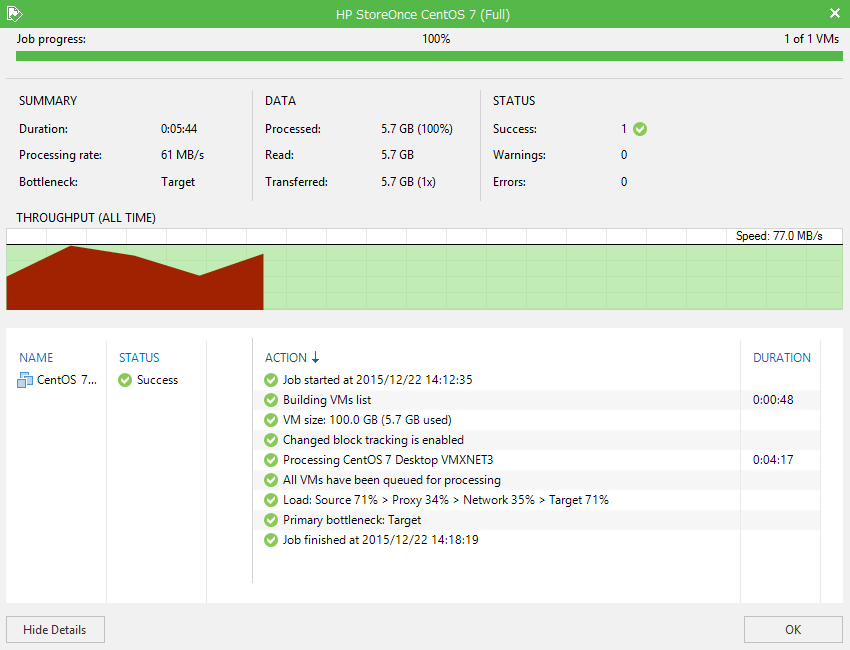This screenshot has width=850, height=650.
Task: Click the CentOS 7 VM icon in Name list
Action: click(25, 380)
